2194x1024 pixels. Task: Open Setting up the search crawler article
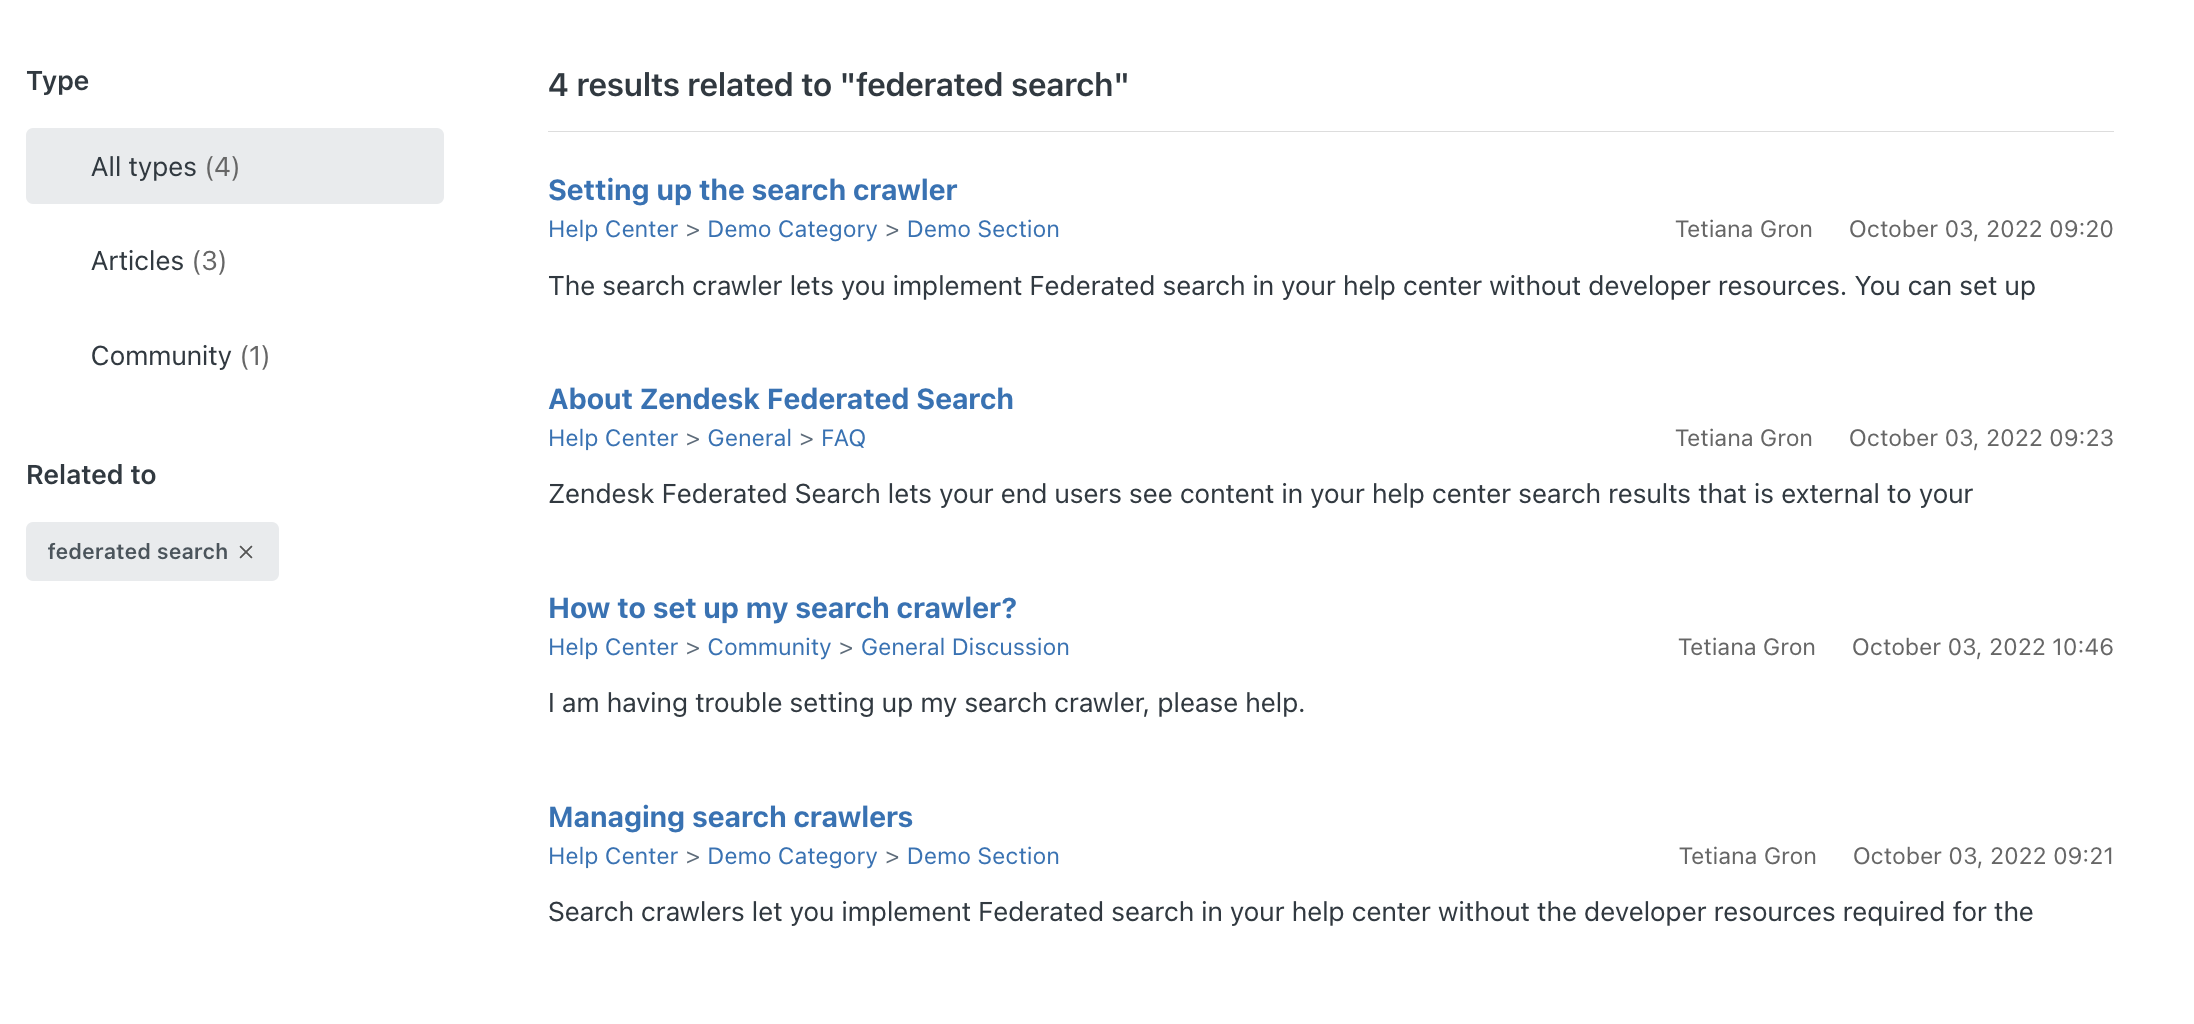coord(752,190)
